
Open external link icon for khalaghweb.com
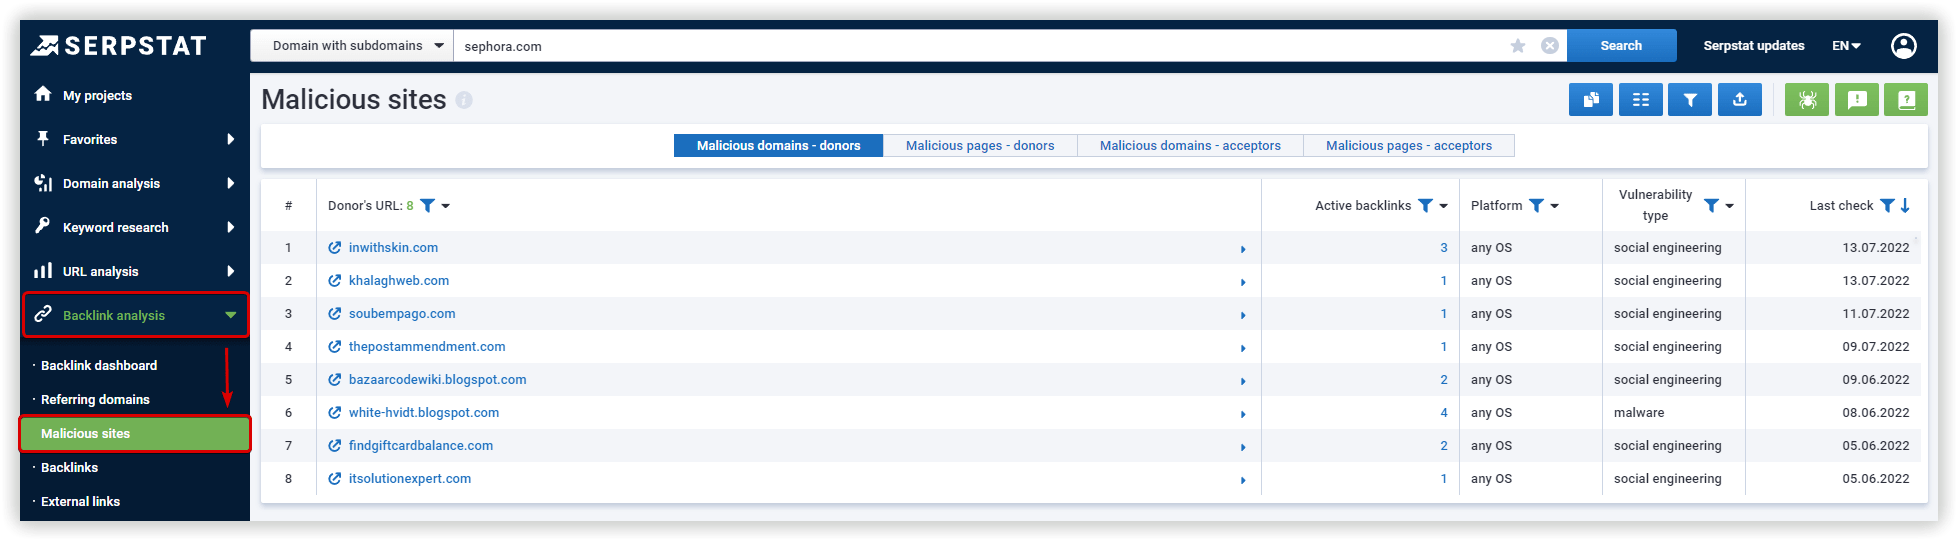[335, 281]
